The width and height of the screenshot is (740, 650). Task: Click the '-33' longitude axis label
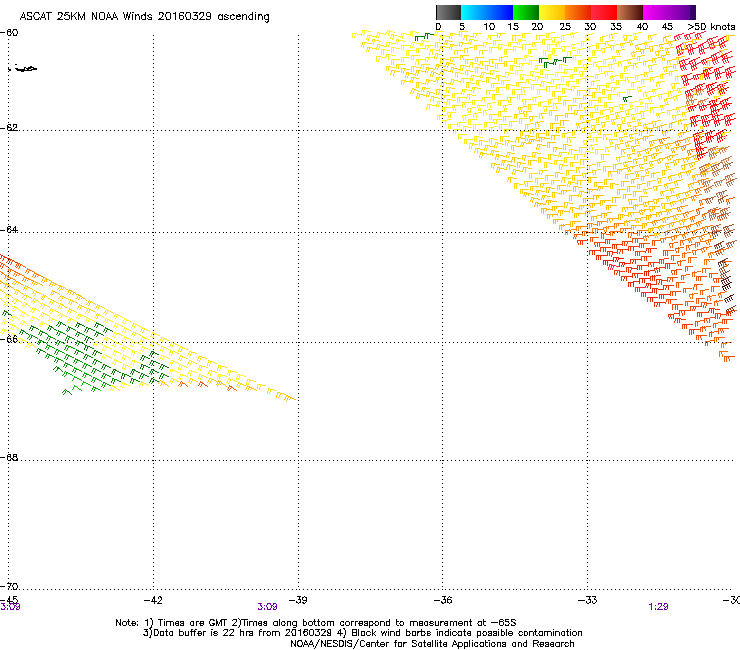588,600
